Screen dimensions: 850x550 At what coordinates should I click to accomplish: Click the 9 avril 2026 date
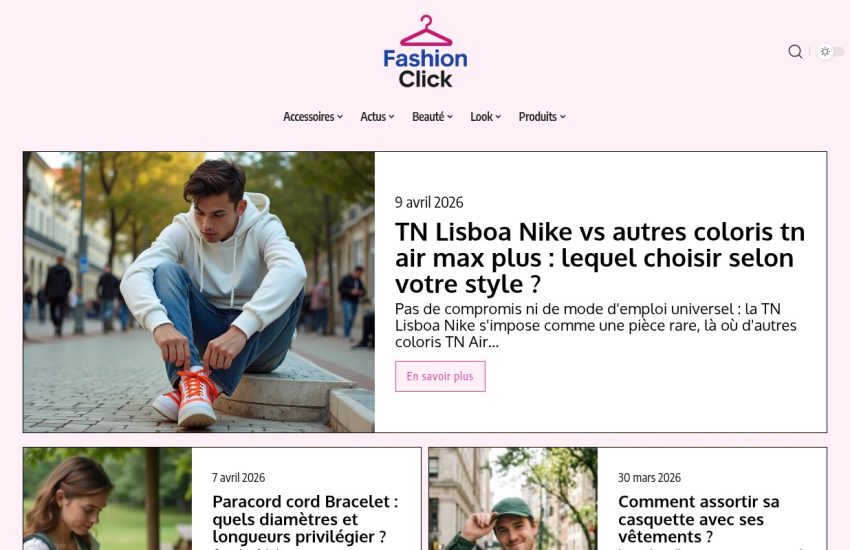pyautogui.click(x=429, y=202)
